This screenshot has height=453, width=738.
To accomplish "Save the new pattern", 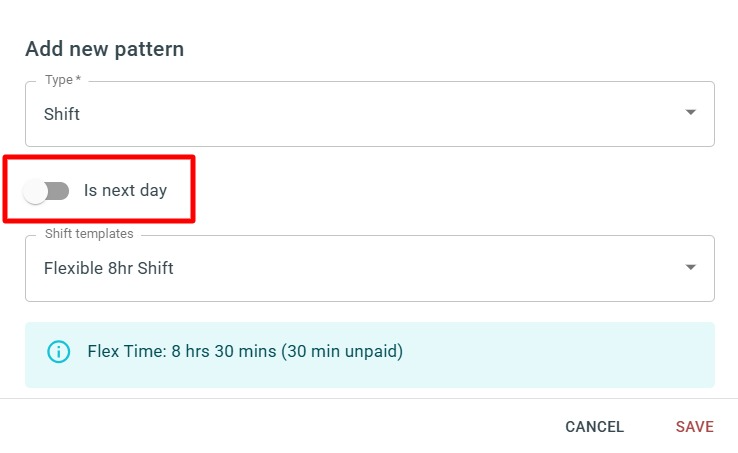I will 695,427.
